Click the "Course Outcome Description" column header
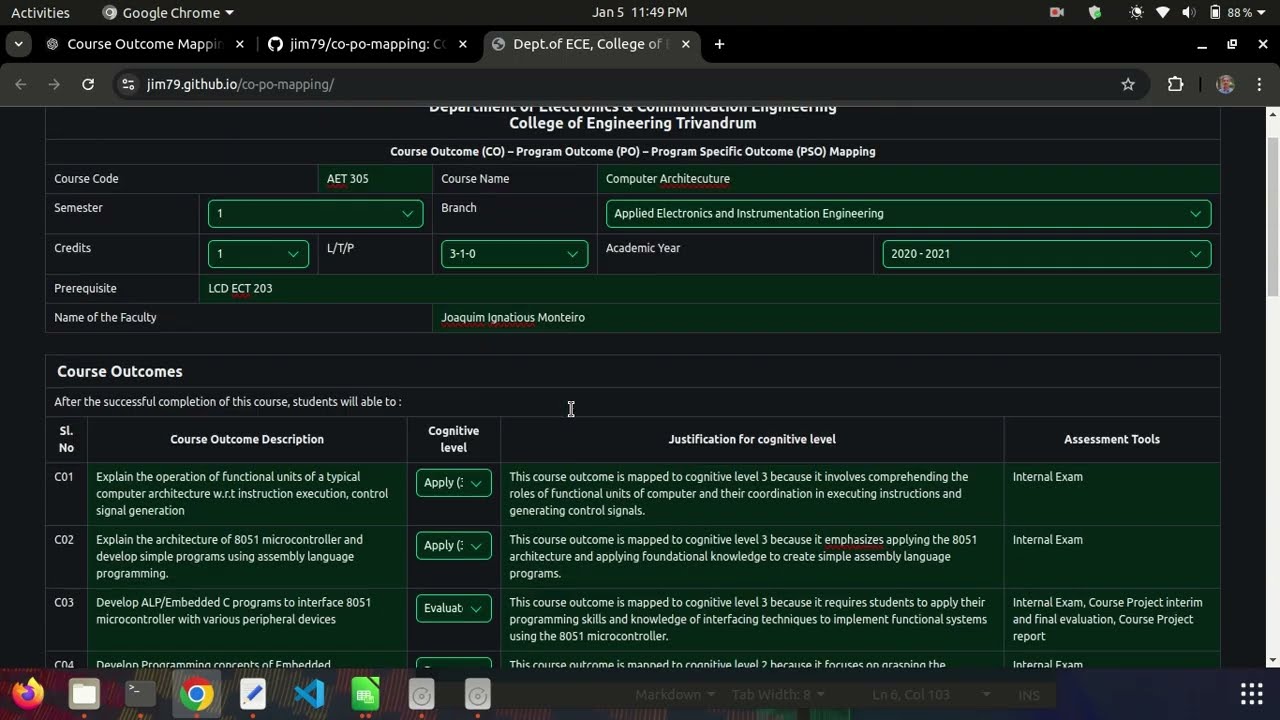 (x=247, y=439)
